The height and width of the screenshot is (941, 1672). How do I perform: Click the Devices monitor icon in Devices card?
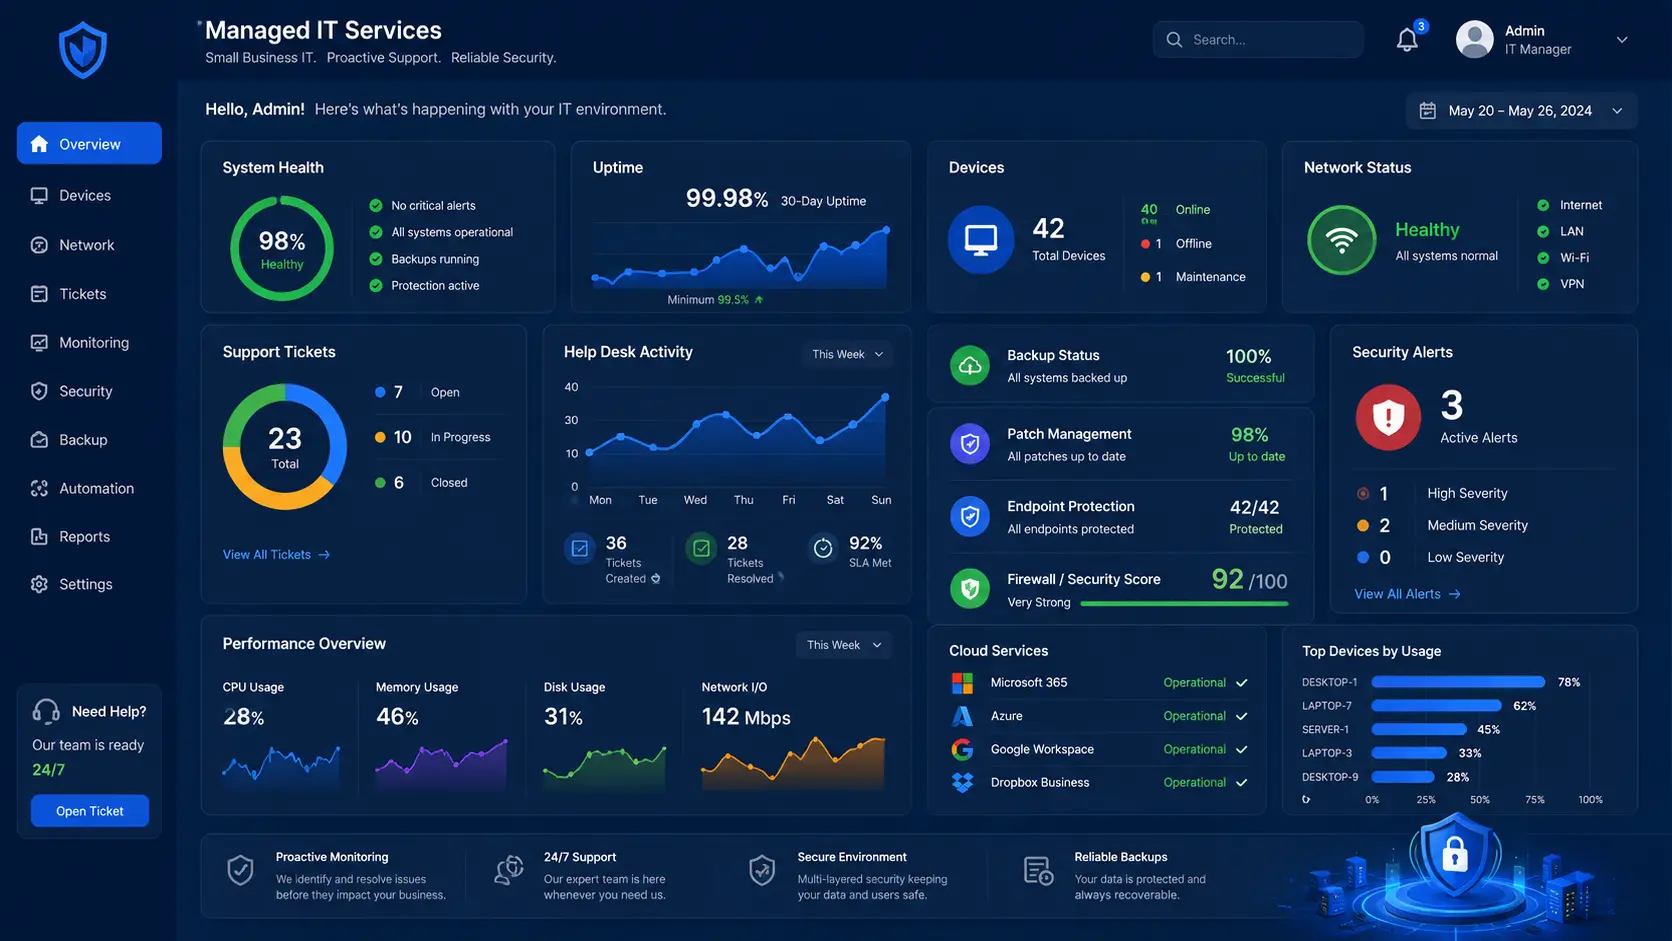(x=981, y=240)
